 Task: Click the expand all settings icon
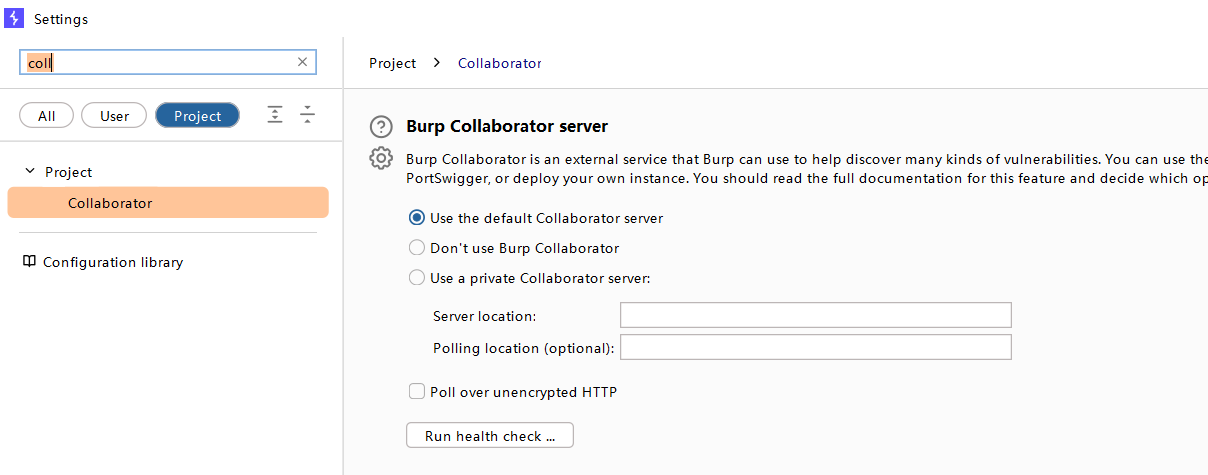[x=275, y=115]
